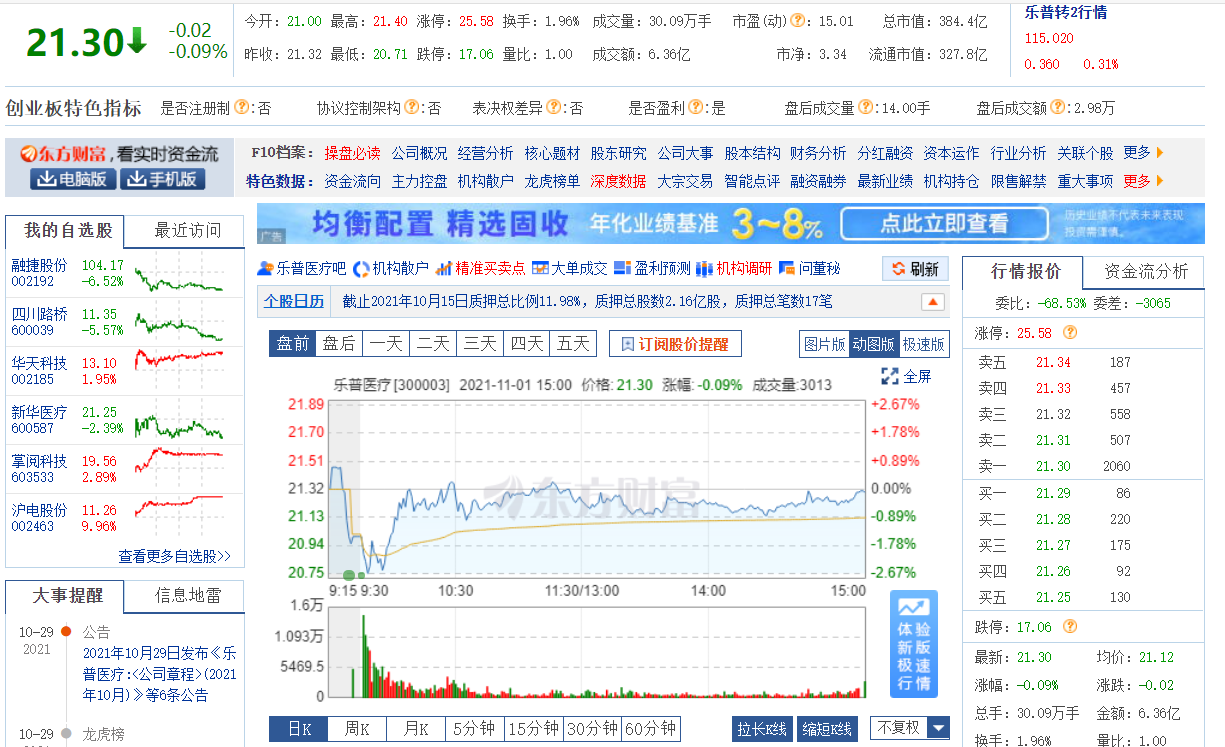Select 月K candlestick period
Viewport: 1225px width, 747px height.
click(x=416, y=729)
